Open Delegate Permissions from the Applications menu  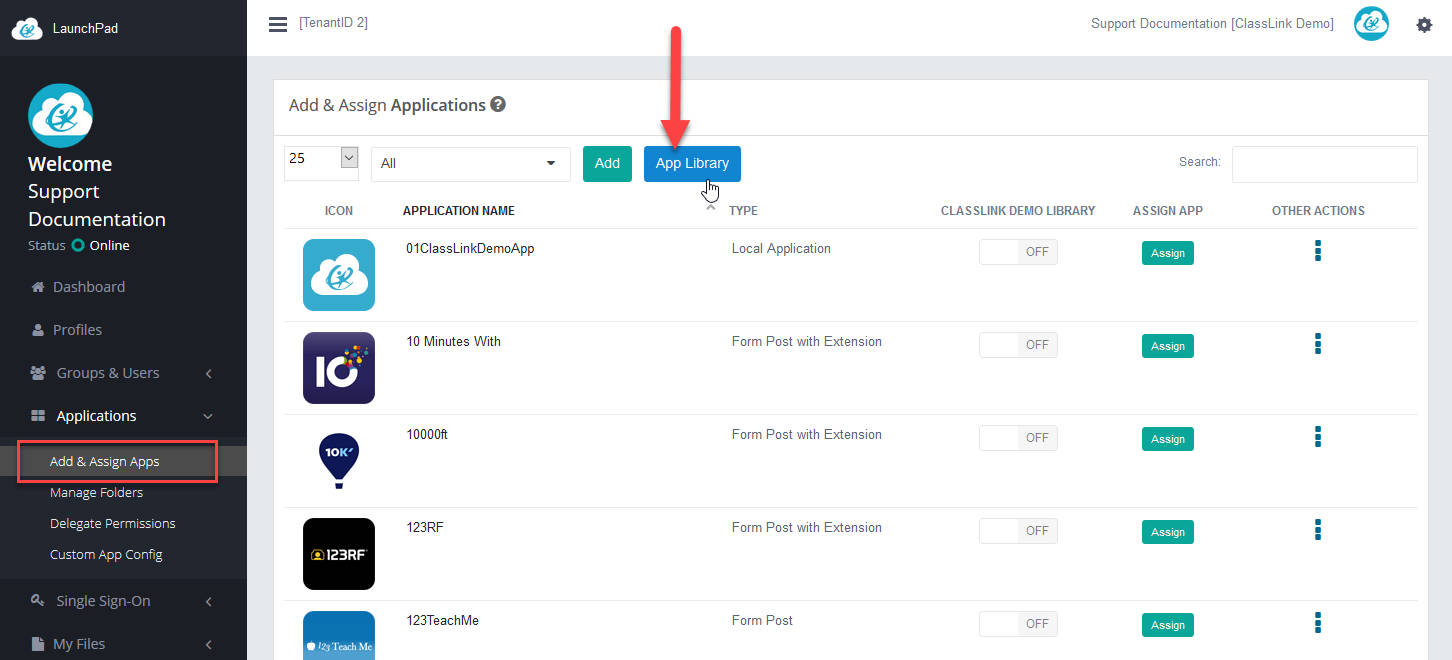pyautogui.click(x=112, y=522)
